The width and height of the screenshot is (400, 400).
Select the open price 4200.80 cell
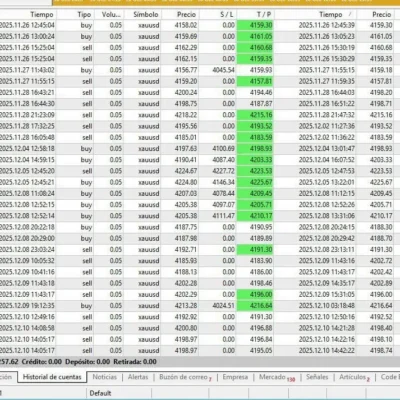(x=186, y=328)
